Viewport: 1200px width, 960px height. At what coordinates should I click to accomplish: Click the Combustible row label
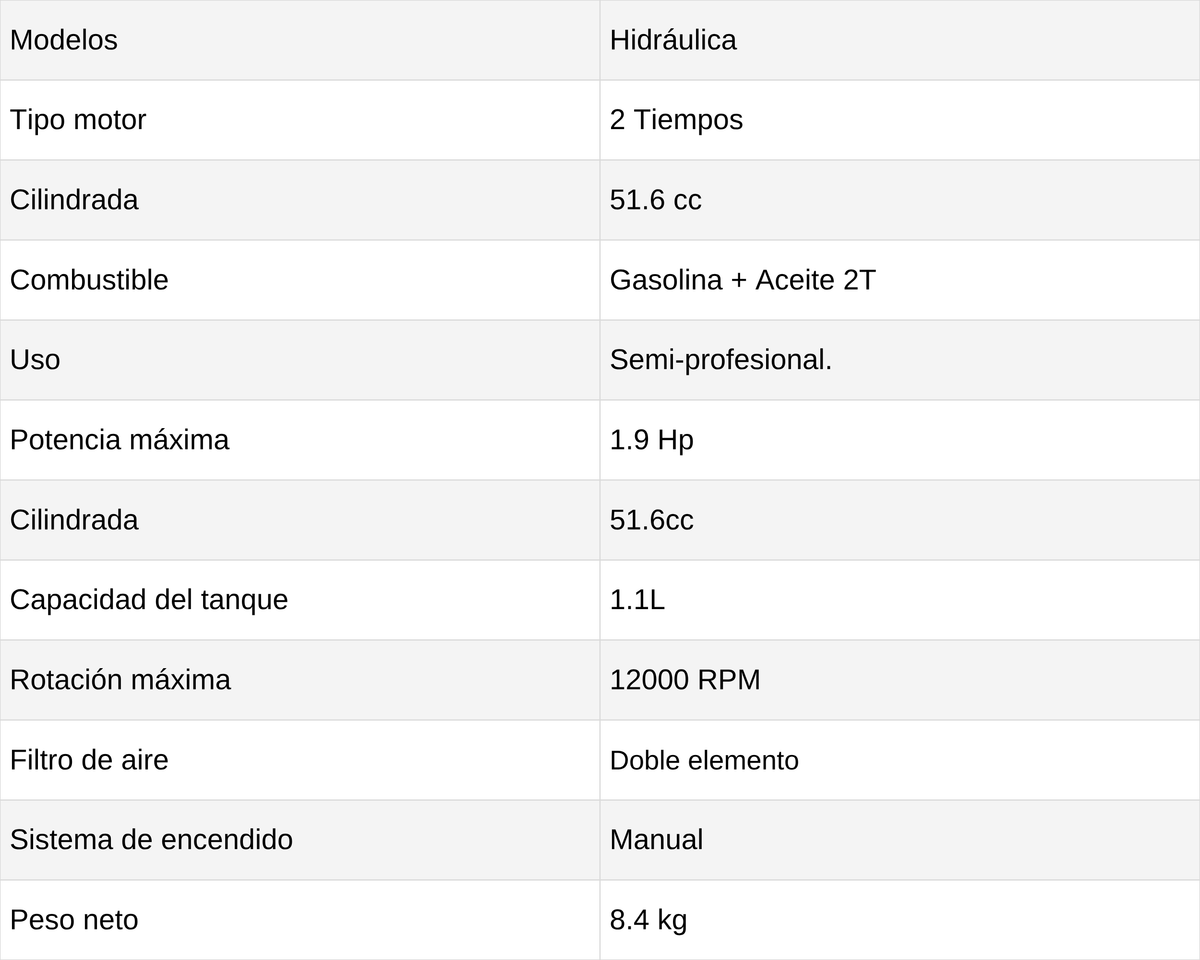point(89,280)
